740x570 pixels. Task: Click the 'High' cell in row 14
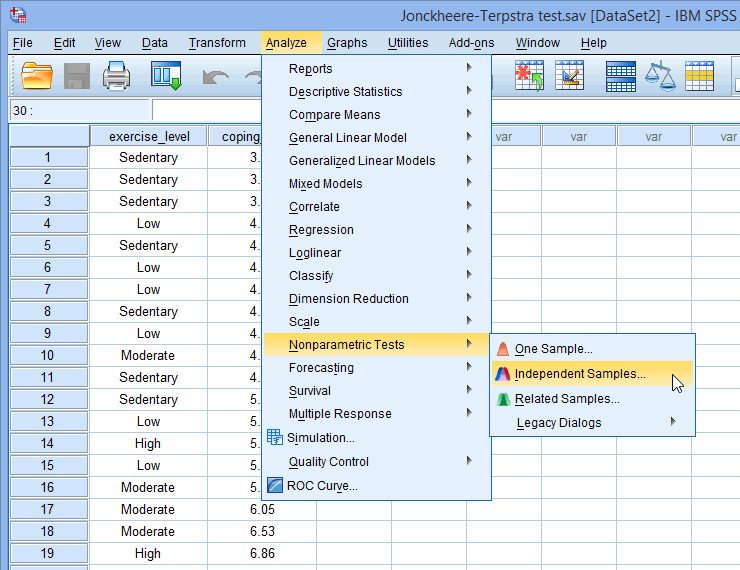[148, 444]
